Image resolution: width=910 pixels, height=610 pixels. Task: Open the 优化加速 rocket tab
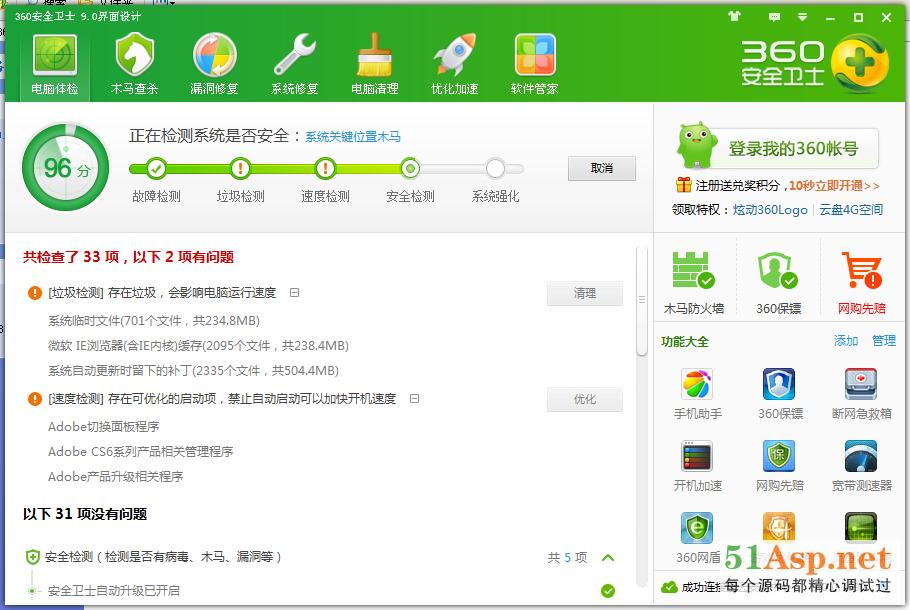(454, 64)
